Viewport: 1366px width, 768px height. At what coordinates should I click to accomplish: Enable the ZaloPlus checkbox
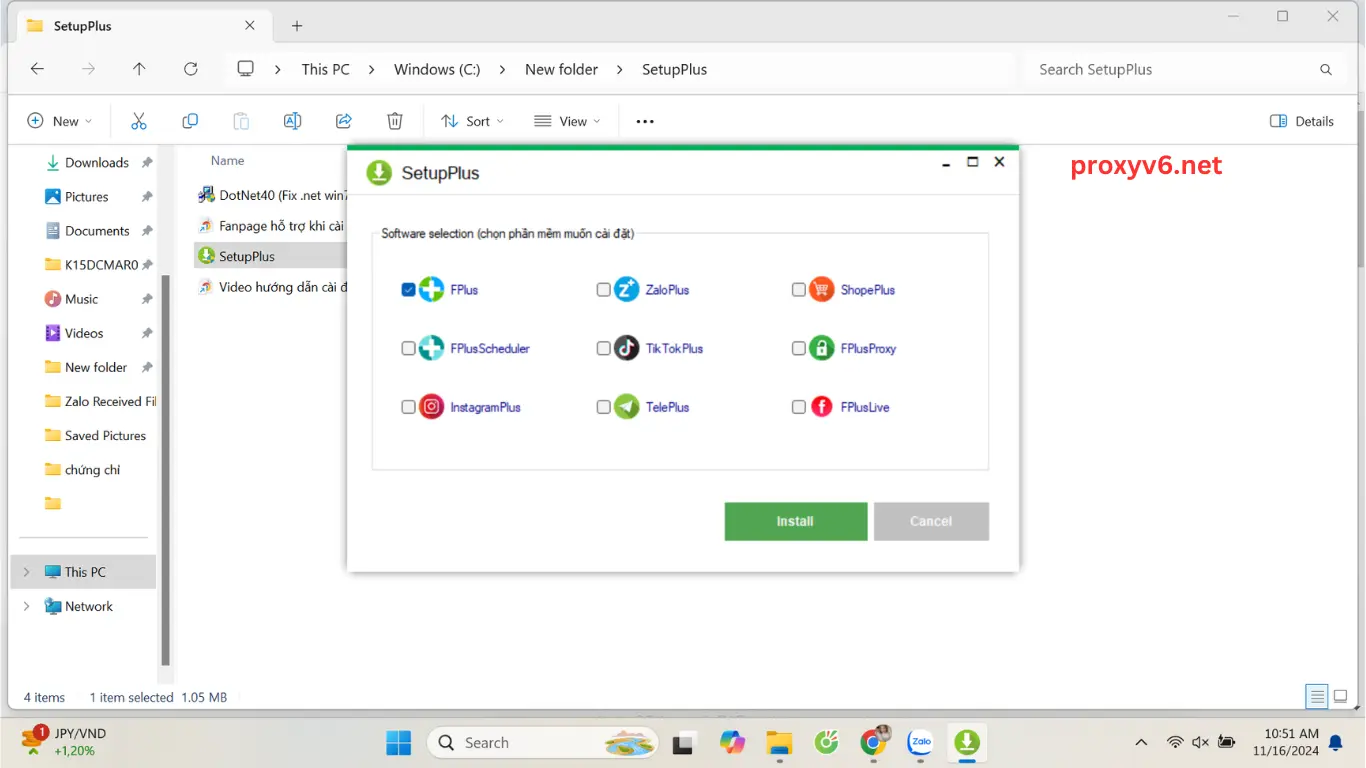(603, 290)
